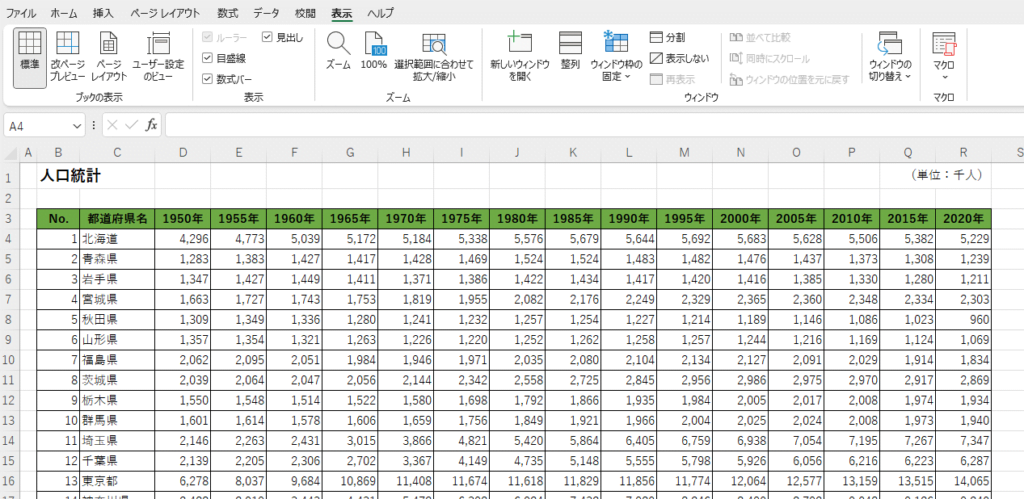Click into the formula bar input
Screen dimensions: 1024x499
pyautogui.click(x=594, y=125)
